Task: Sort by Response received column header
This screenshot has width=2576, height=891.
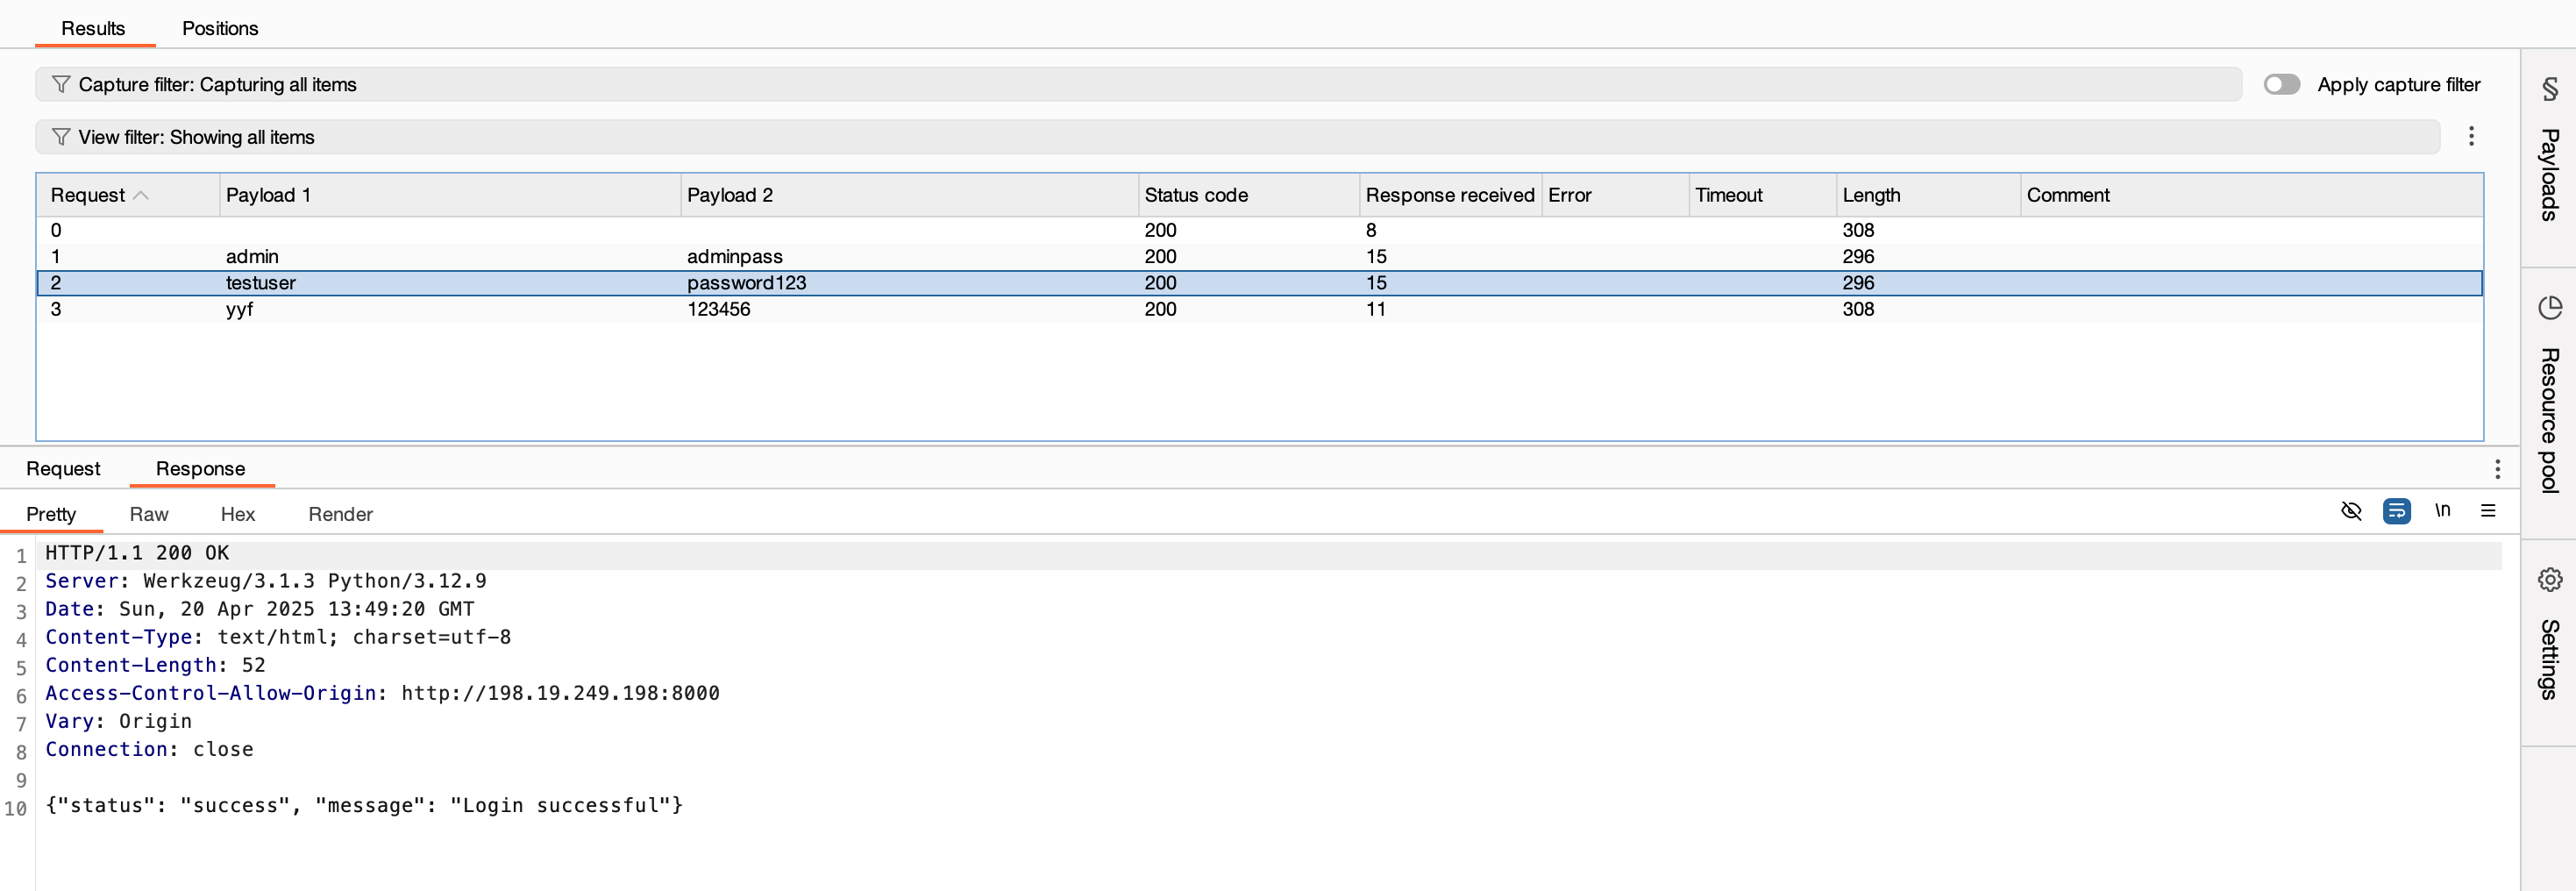Action: (1450, 195)
